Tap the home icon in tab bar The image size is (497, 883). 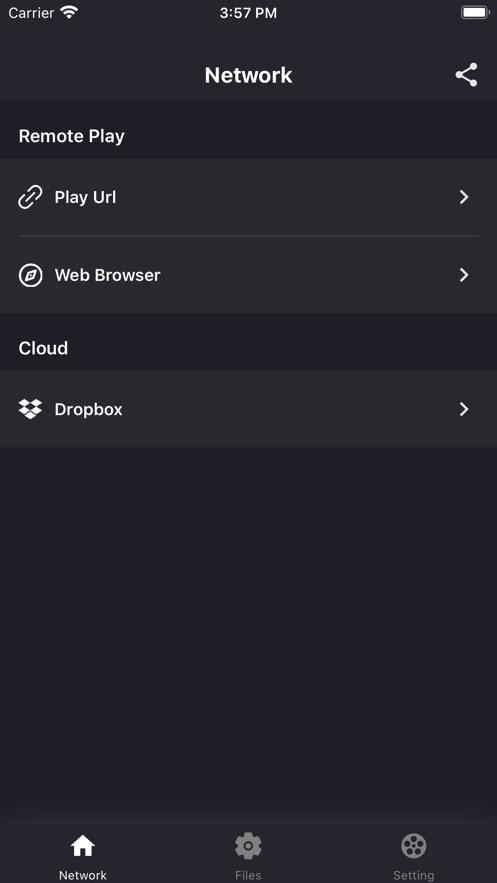[83, 846]
